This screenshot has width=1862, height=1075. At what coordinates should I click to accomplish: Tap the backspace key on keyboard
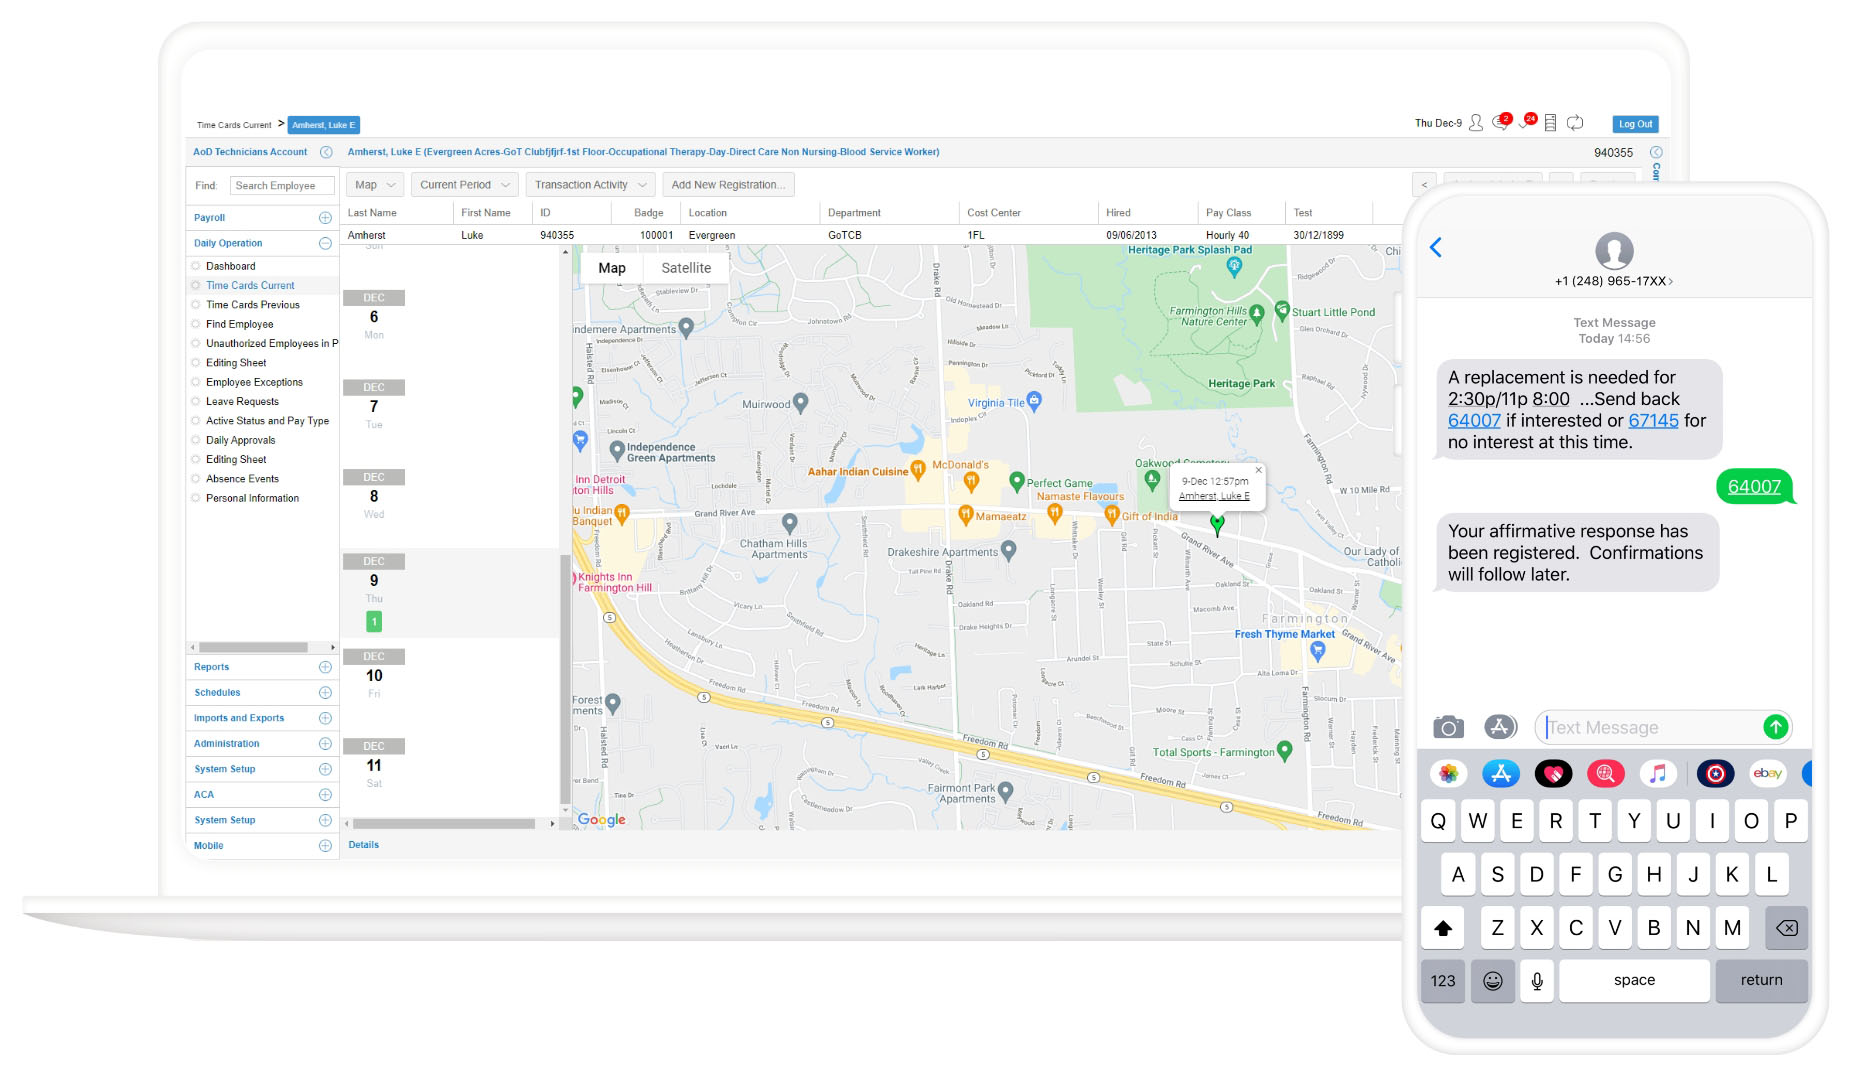click(x=1786, y=928)
